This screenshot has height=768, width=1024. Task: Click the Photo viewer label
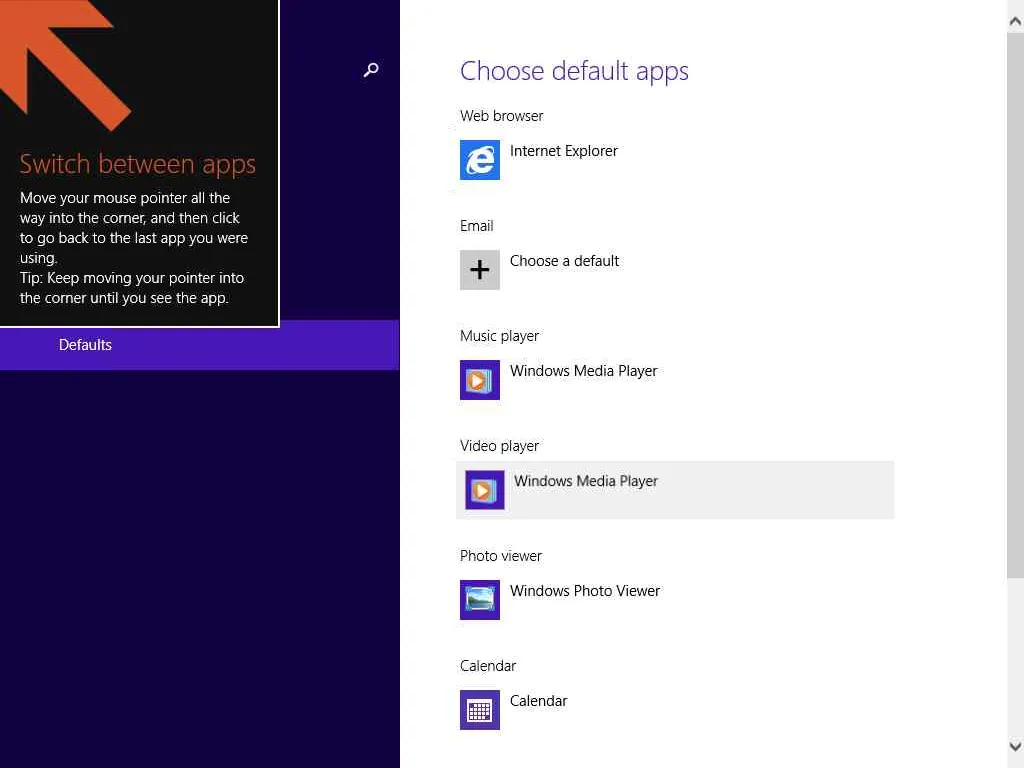tap(500, 556)
